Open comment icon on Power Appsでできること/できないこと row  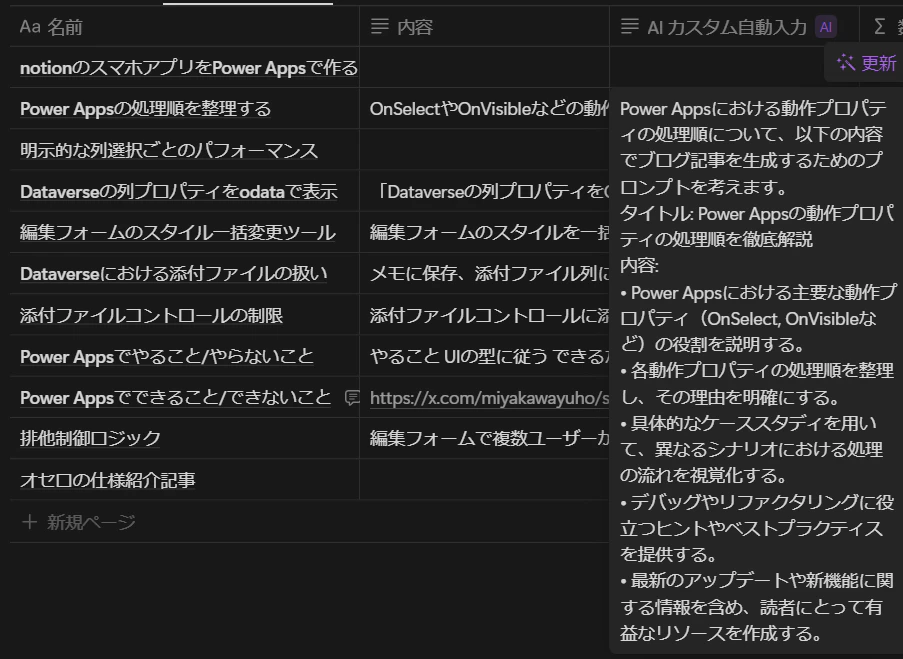352,397
